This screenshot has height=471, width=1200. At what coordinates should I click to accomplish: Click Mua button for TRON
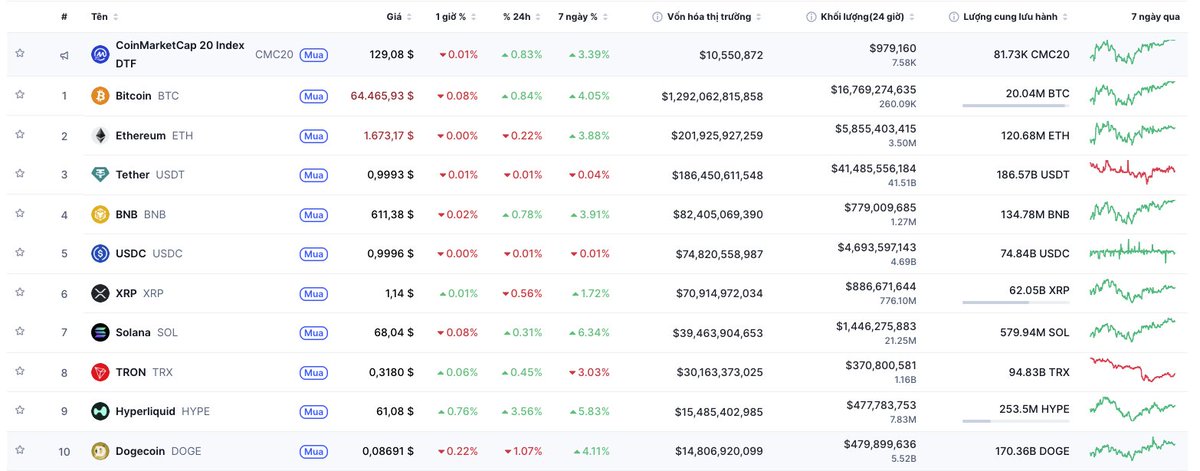click(314, 372)
